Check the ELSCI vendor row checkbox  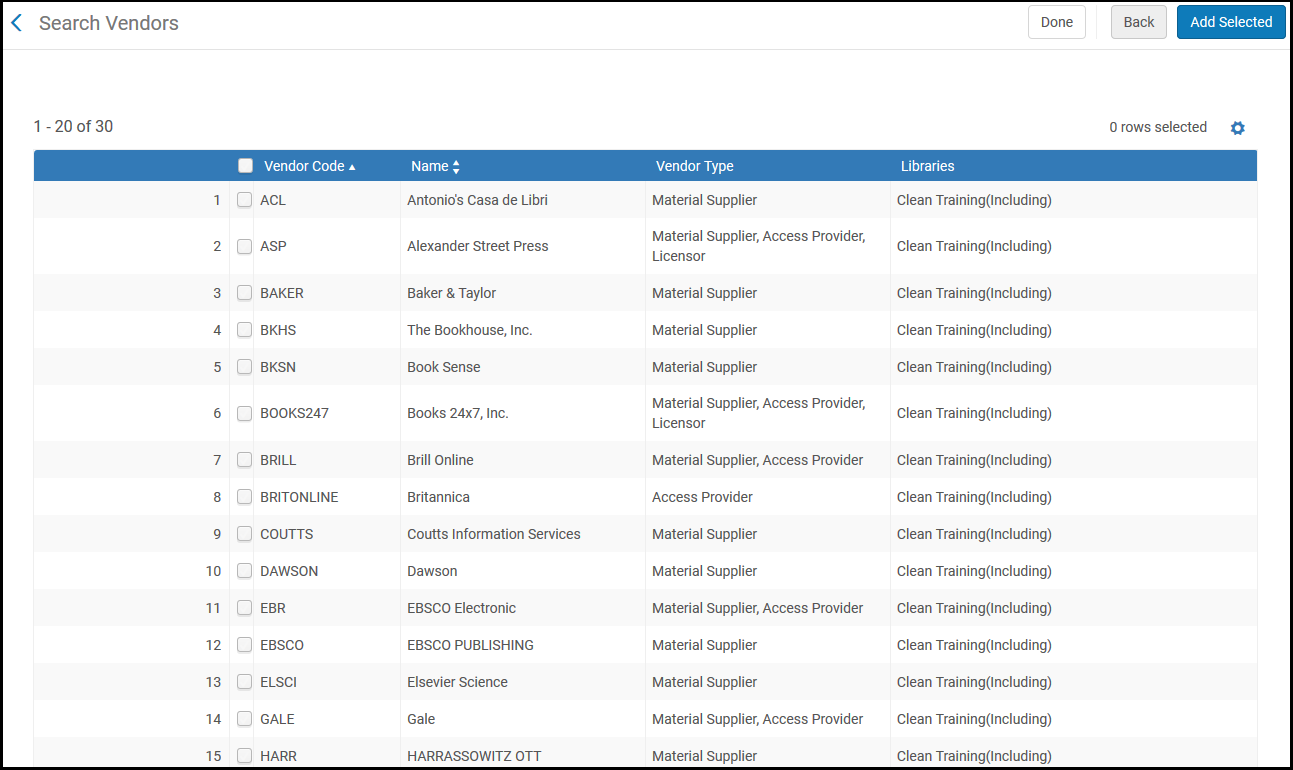[x=244, y=682]
